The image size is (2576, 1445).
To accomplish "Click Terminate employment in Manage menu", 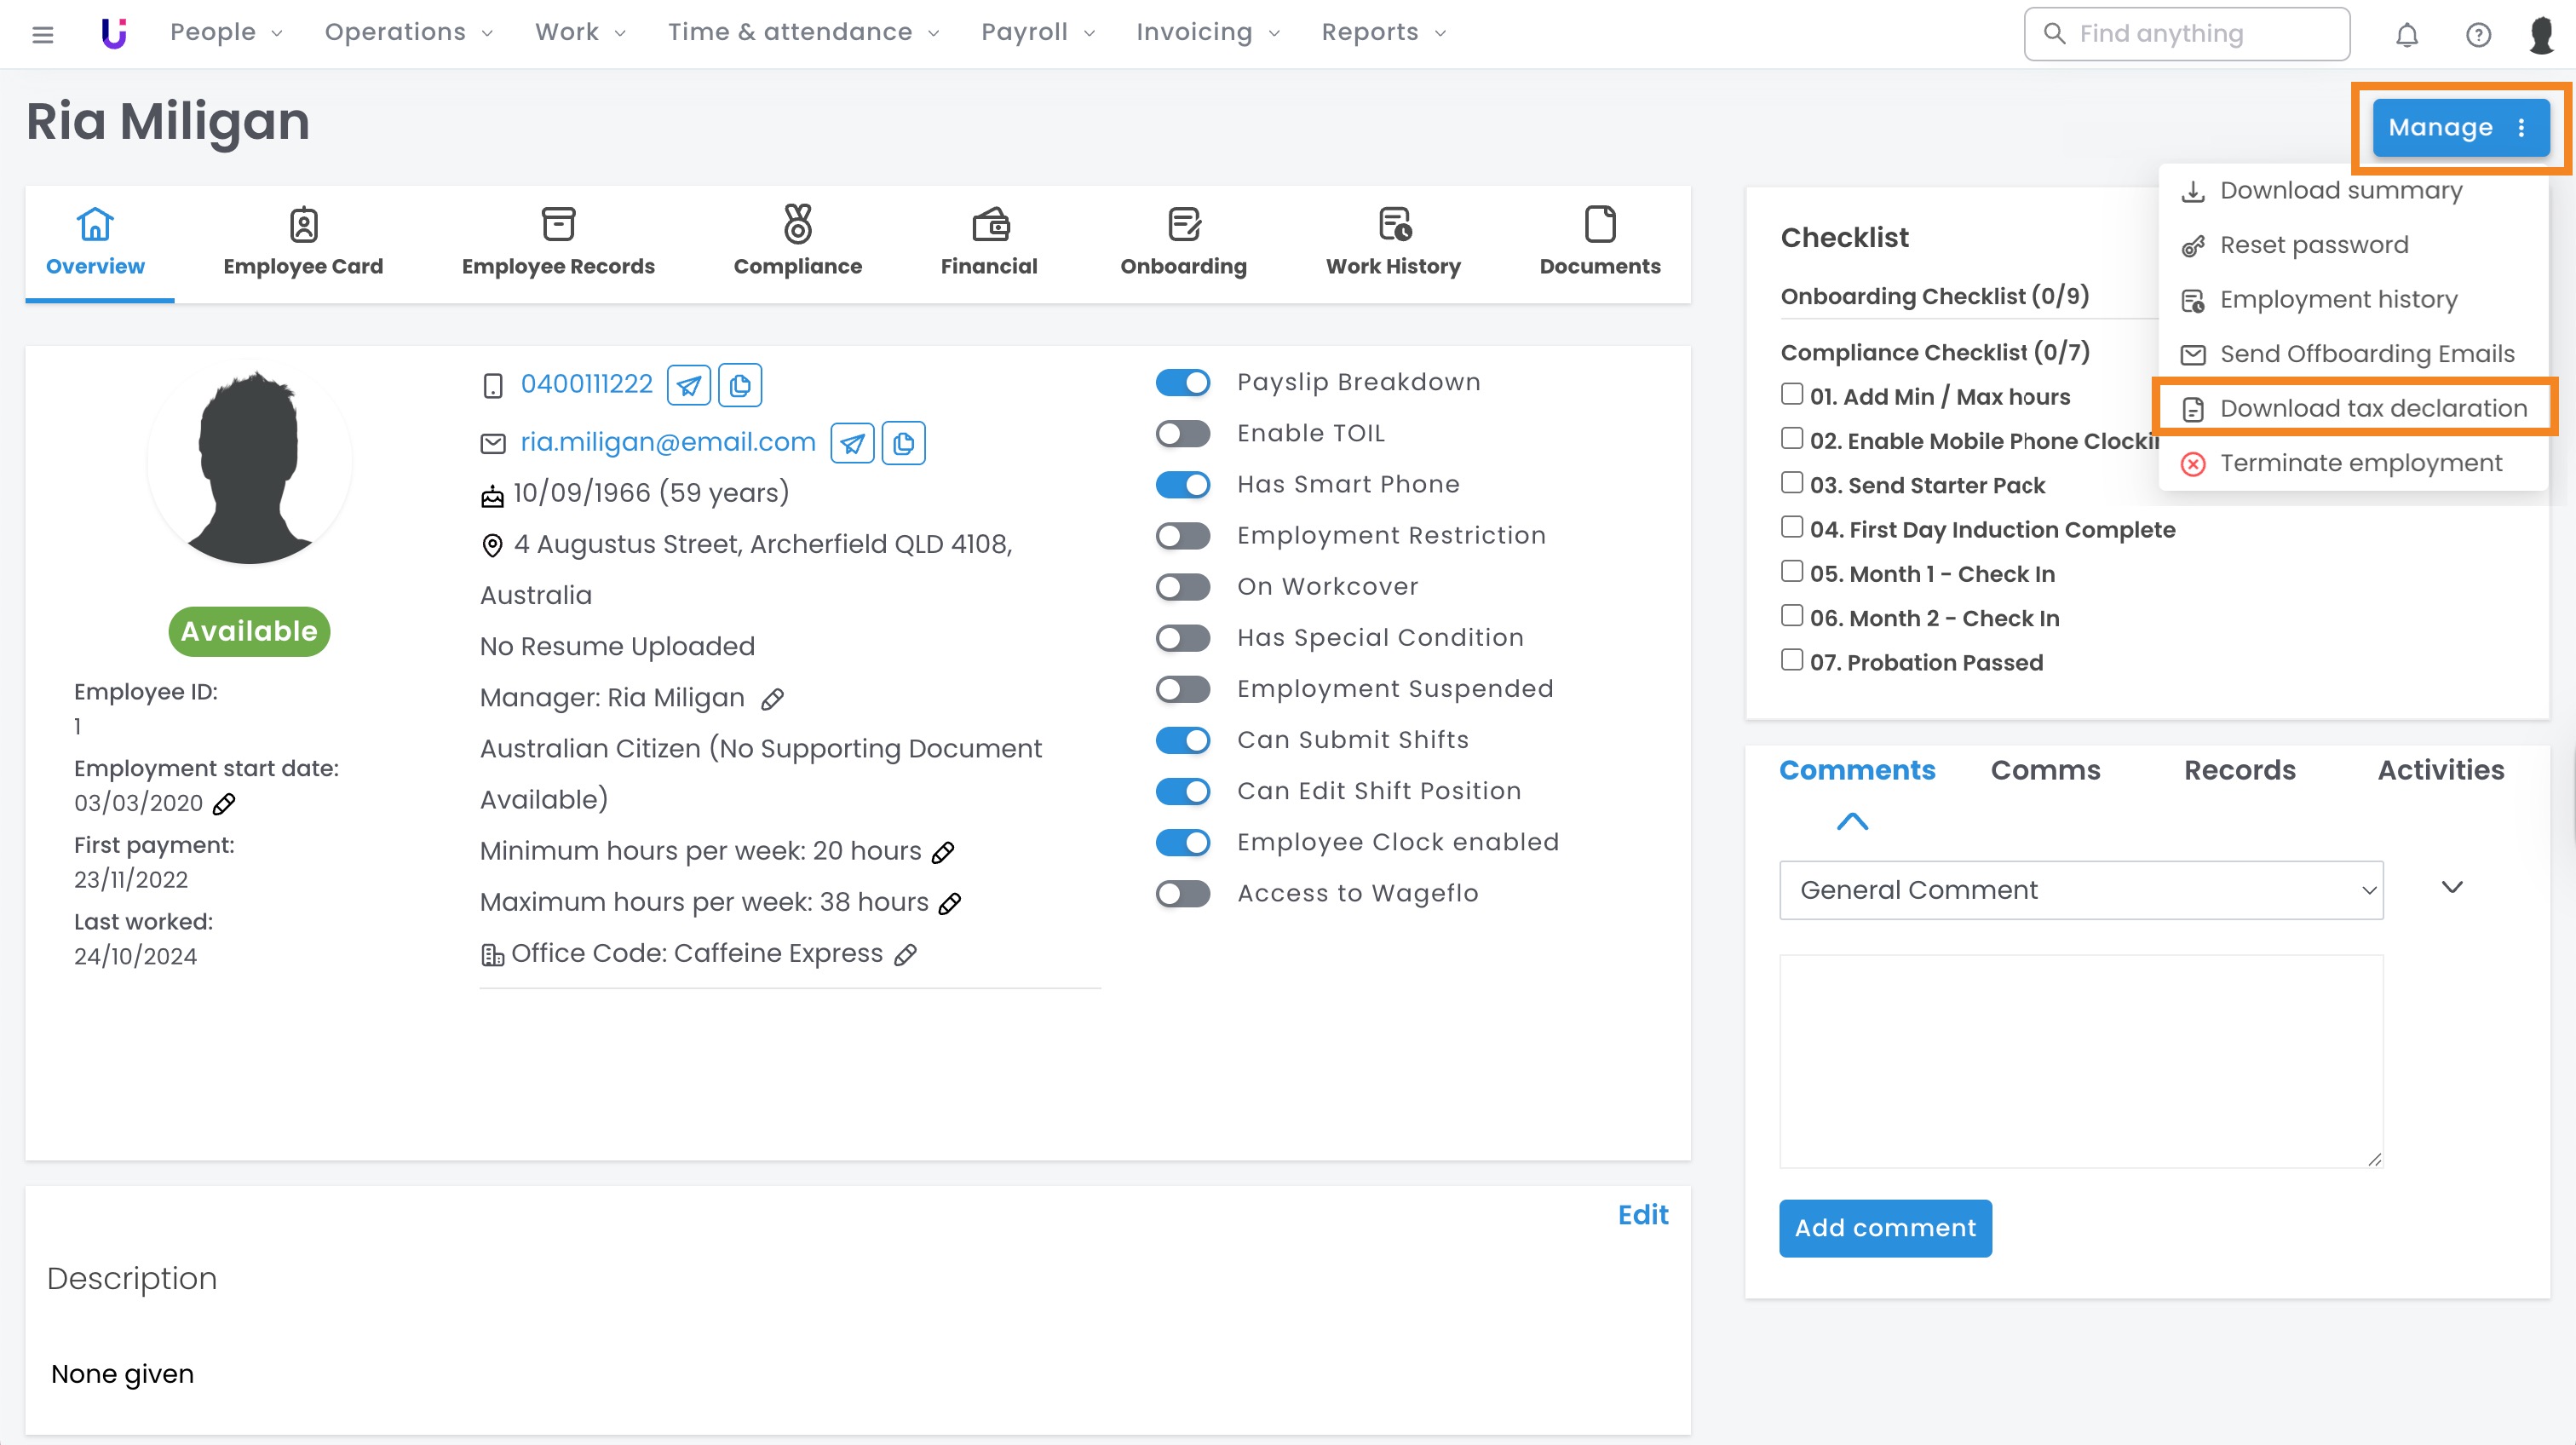I will (2360, 463).
